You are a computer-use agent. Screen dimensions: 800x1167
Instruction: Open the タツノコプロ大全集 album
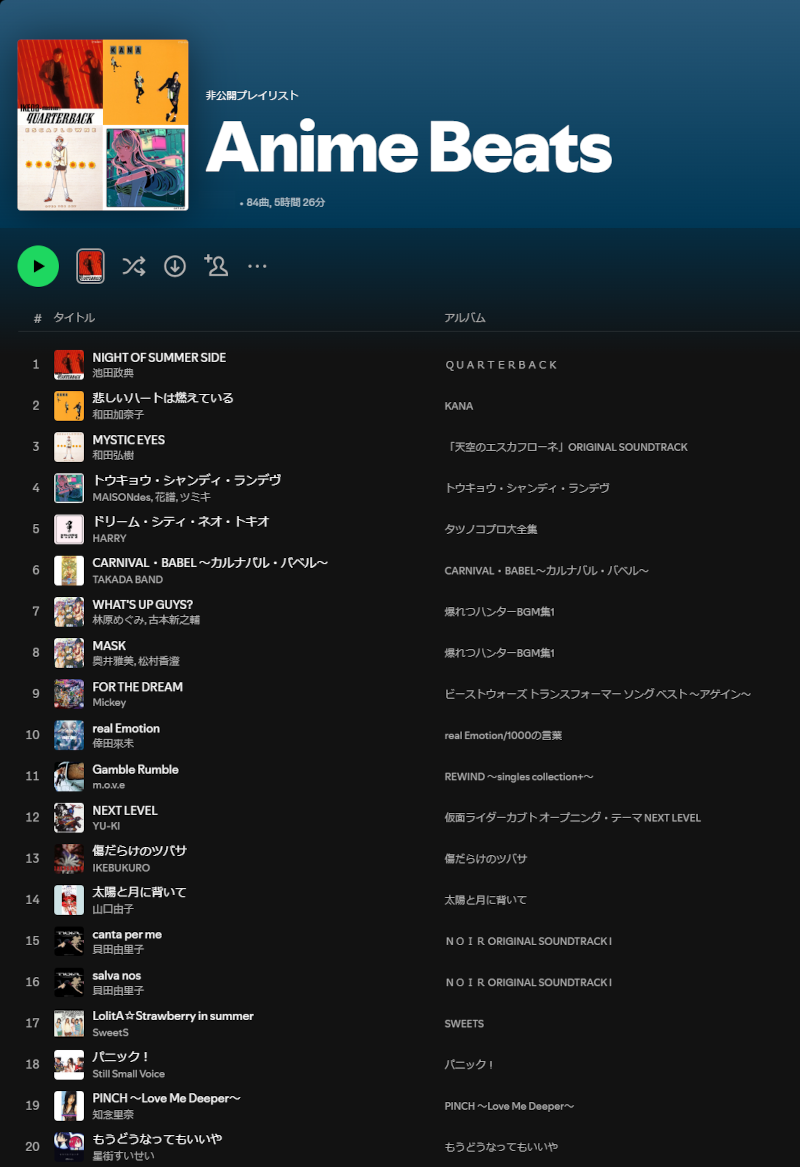(x=491, y=529)
